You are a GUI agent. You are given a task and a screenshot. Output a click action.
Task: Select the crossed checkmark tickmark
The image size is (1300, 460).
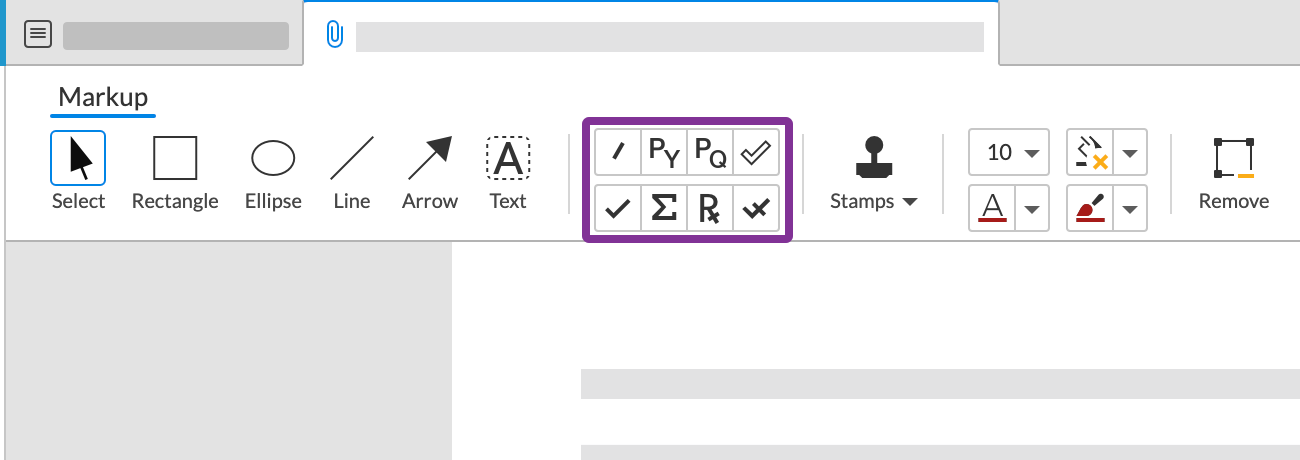coord(756,208)
